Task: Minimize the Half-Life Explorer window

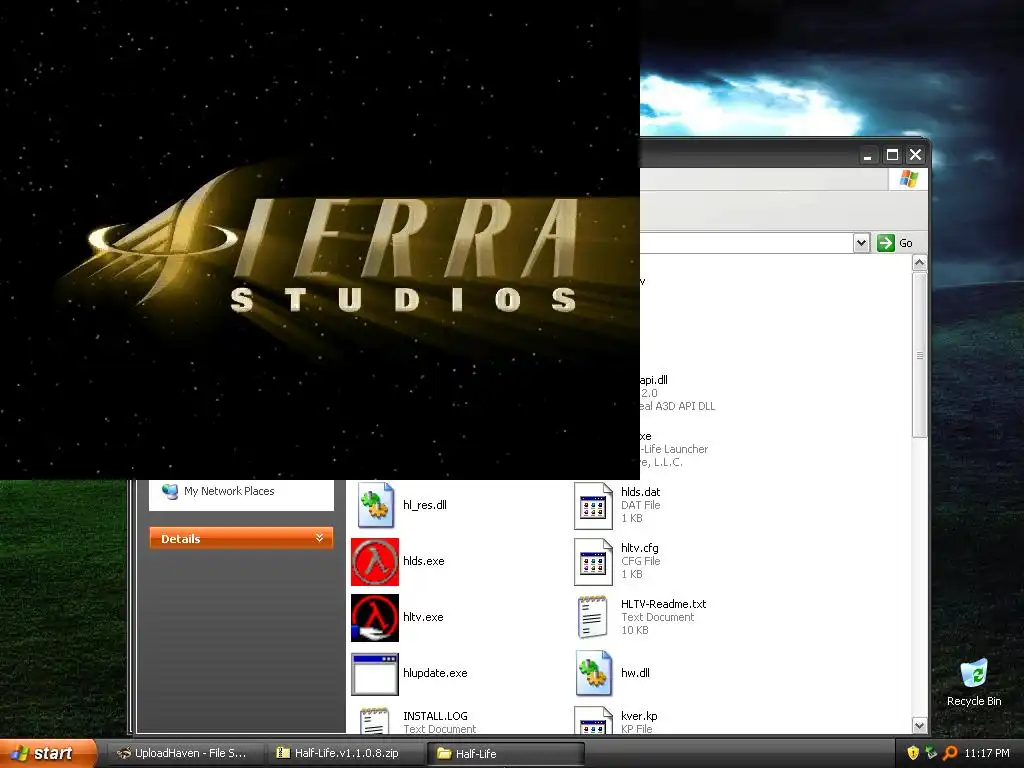Action: [x=868, y=155]
